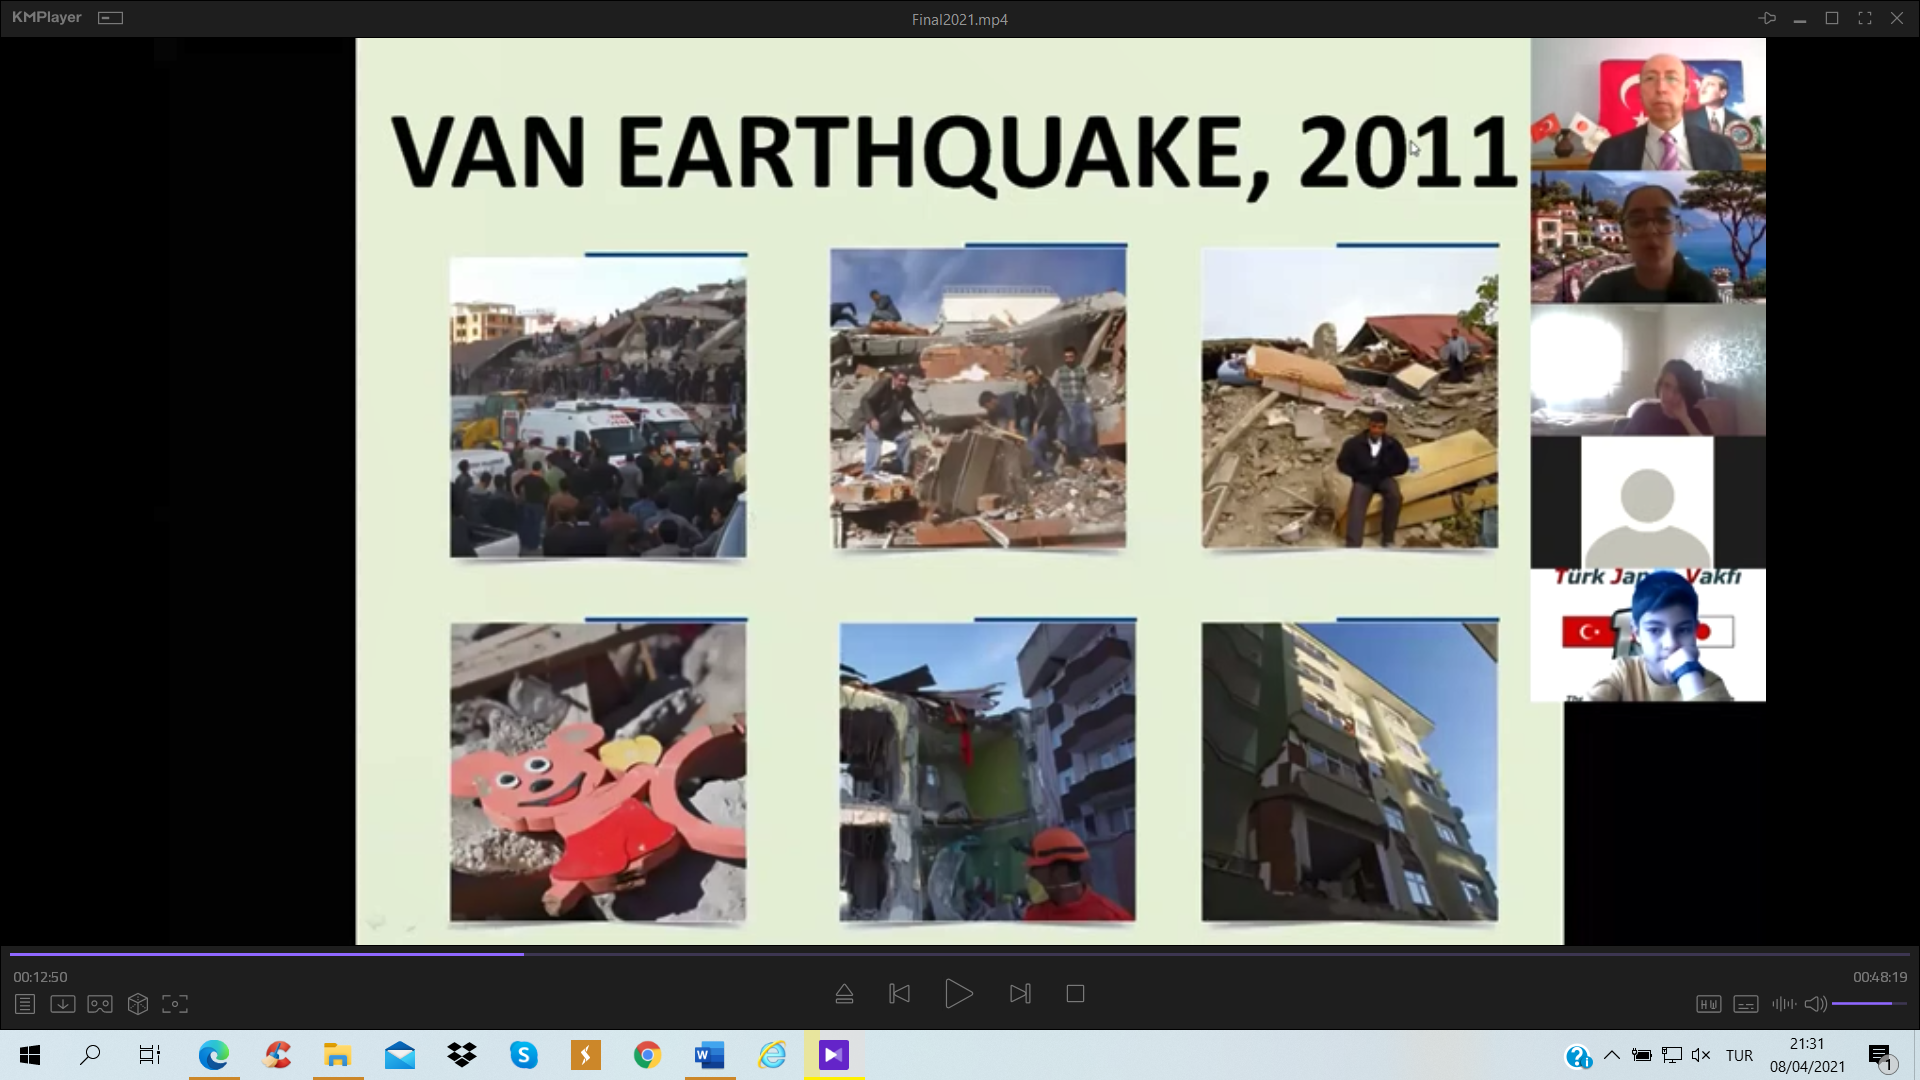The height and width of the screenshot is (1080, 1920).
Task: Stop video playback
Action: click(1075, 994)
